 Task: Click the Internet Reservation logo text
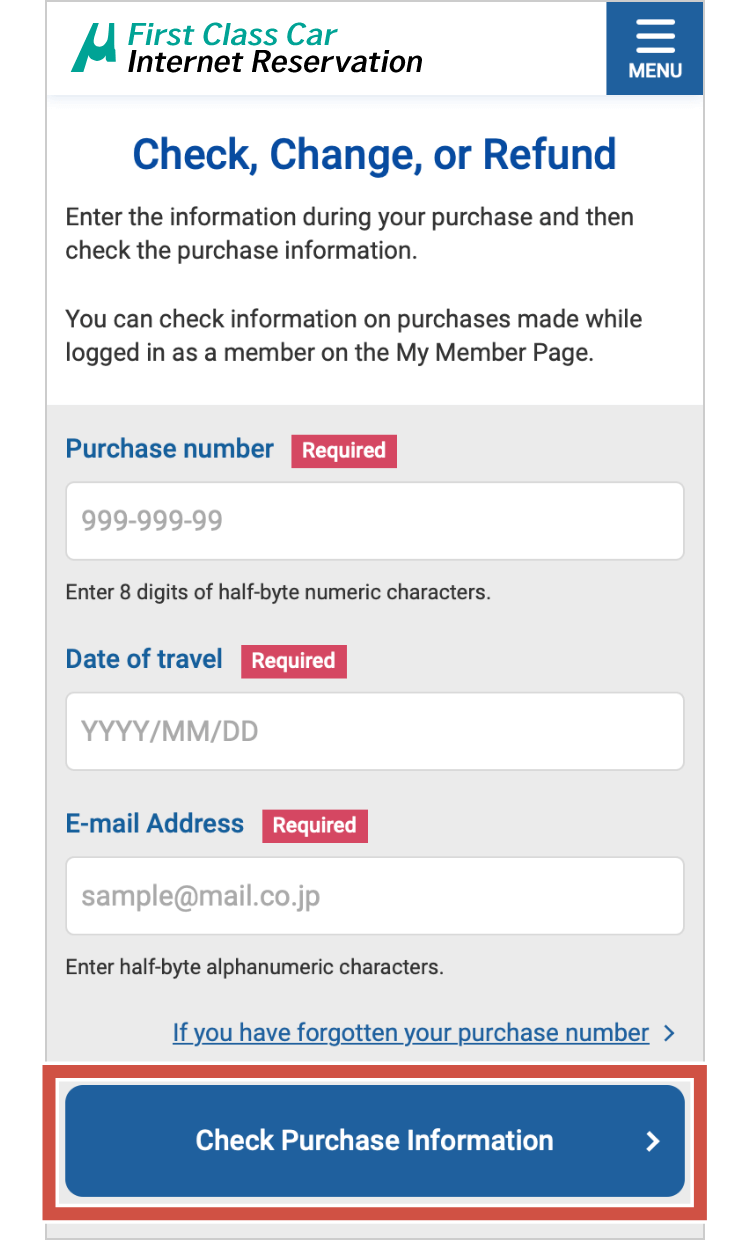(x=275, y=62)
